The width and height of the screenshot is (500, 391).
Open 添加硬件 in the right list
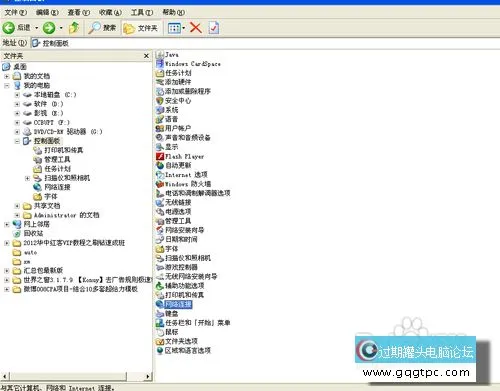point(174,82)
